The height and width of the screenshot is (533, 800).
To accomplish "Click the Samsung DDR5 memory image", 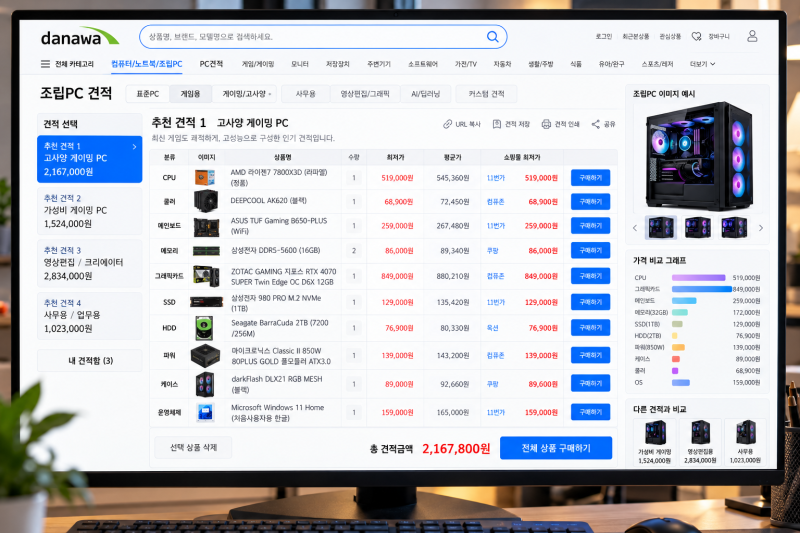I will tap(206, 251).
